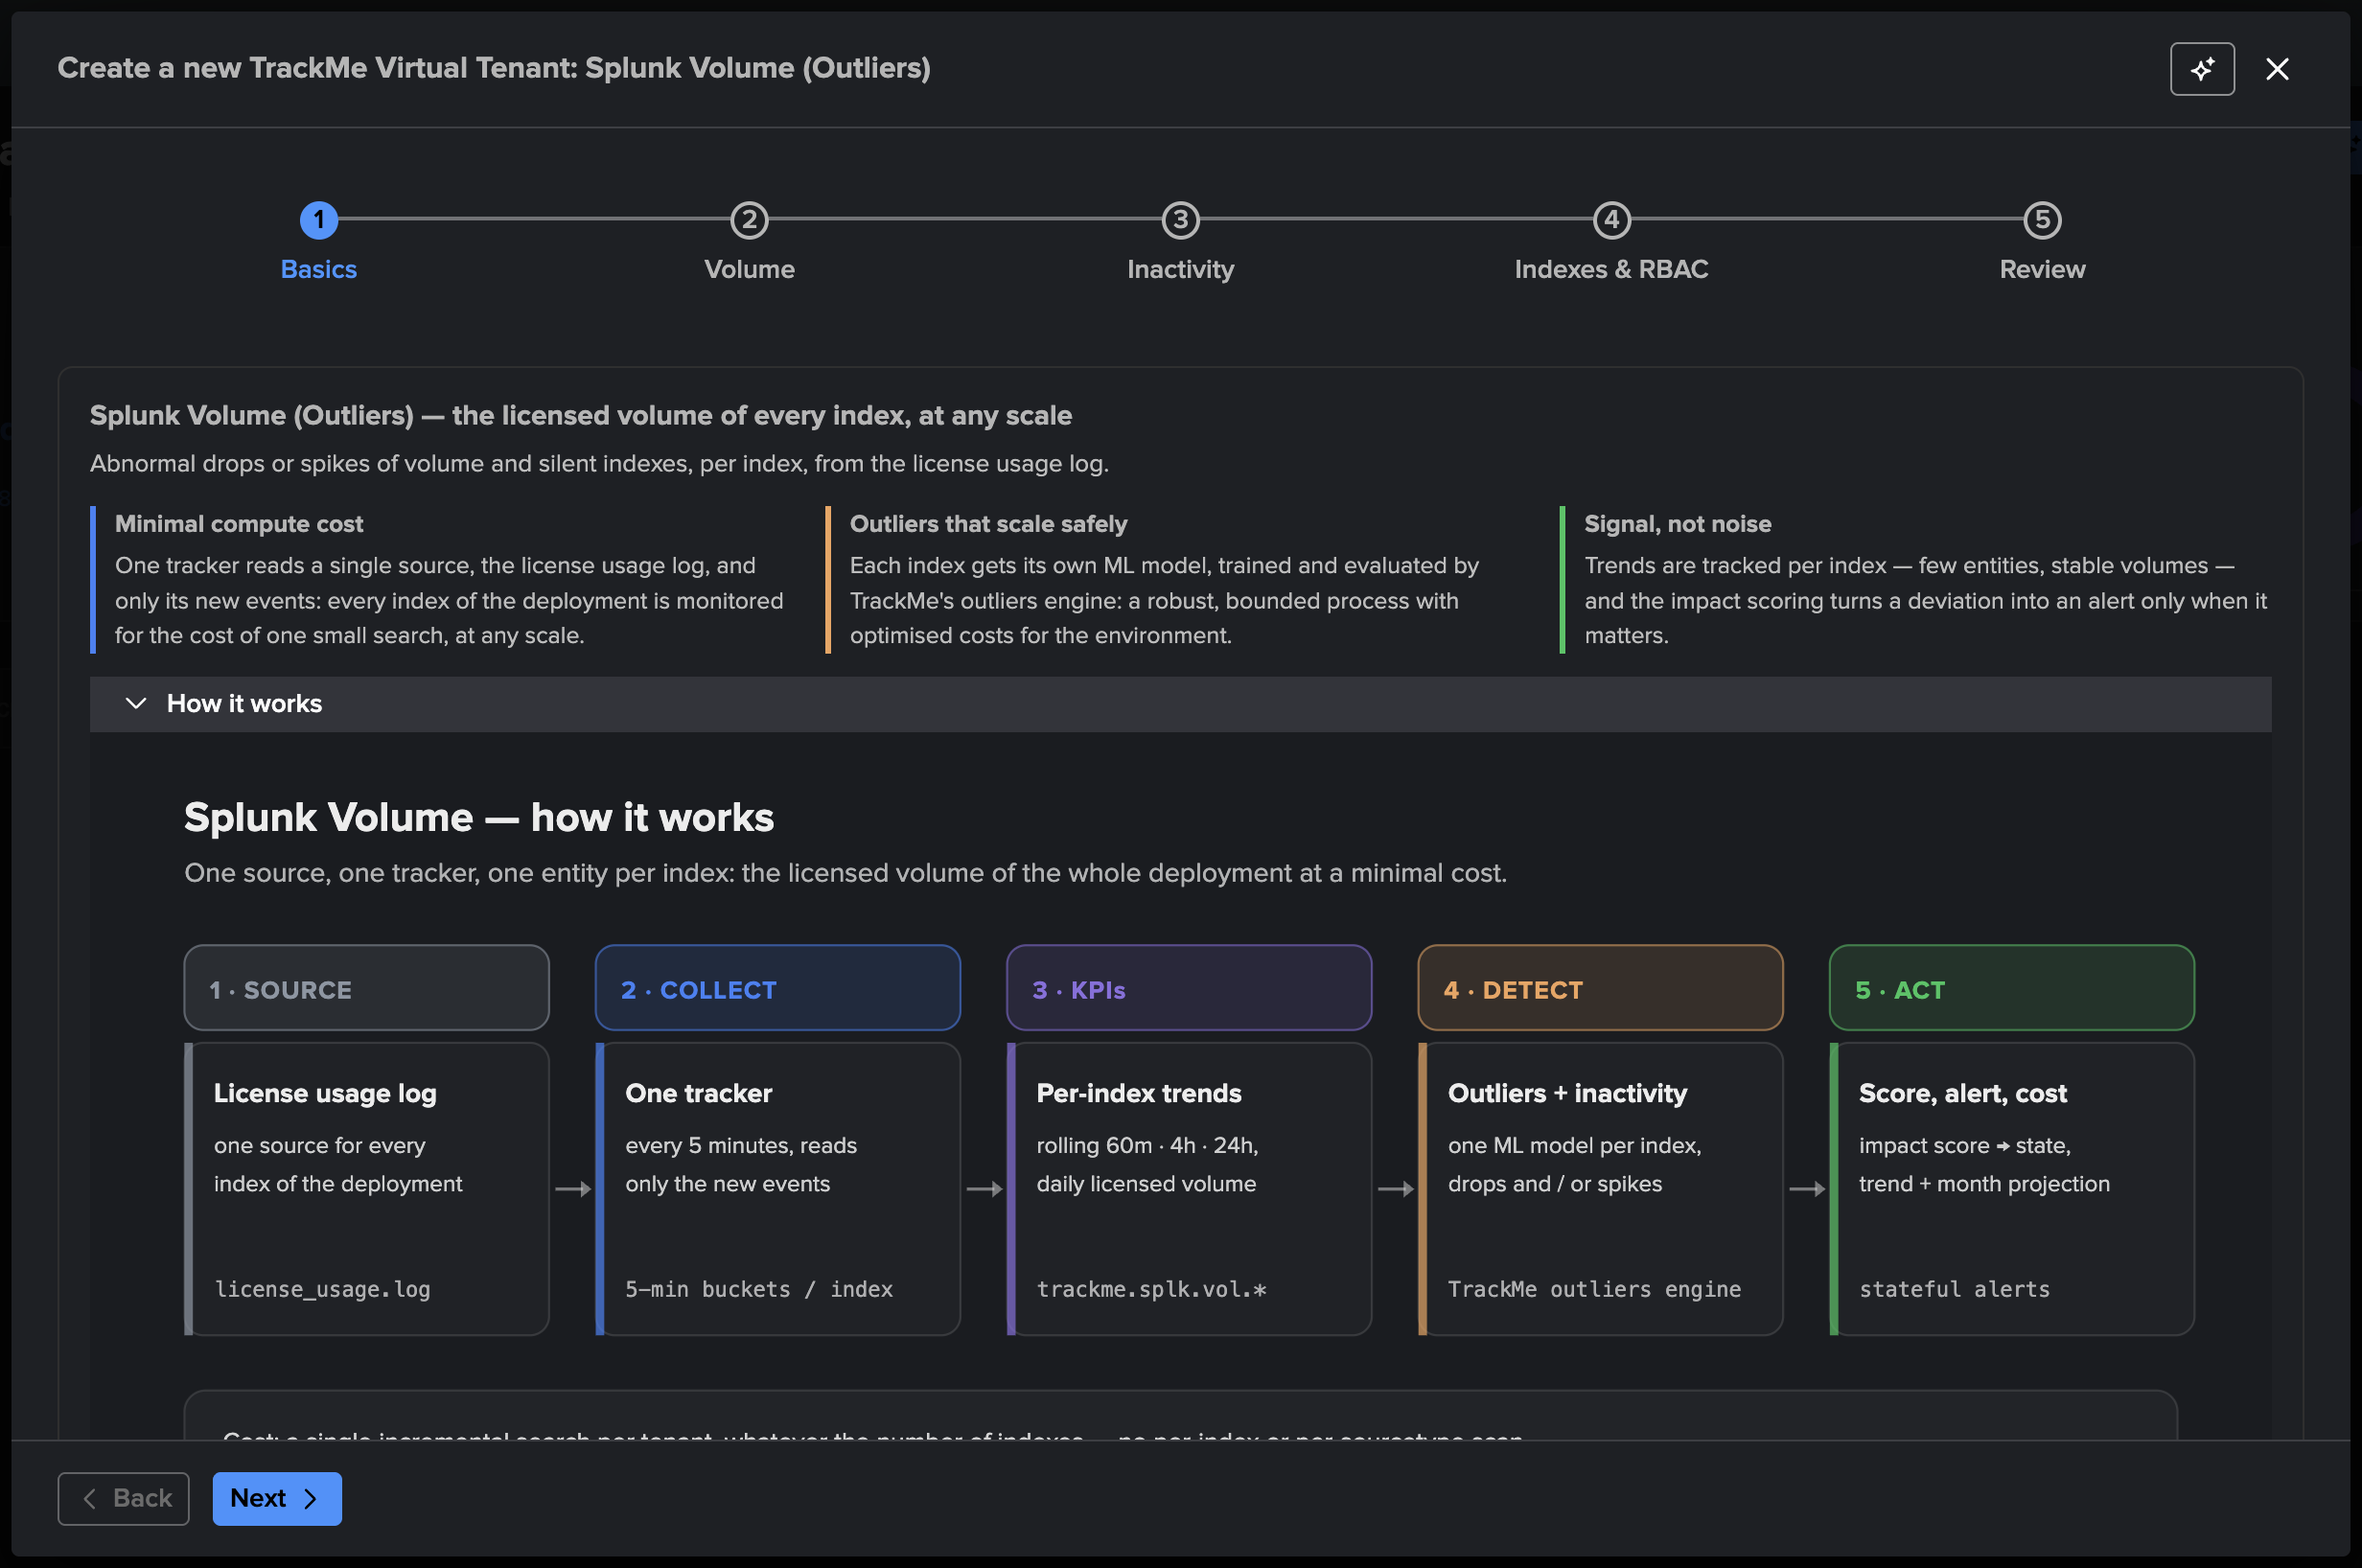
Task: Click the Per-index trends card title
Action: coord(1138,1093)
